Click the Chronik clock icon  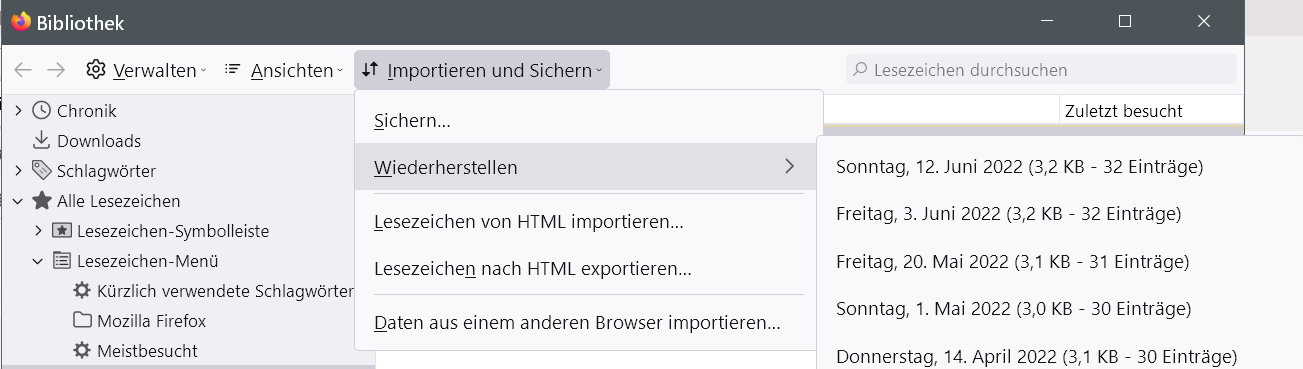tap(42, 111)
